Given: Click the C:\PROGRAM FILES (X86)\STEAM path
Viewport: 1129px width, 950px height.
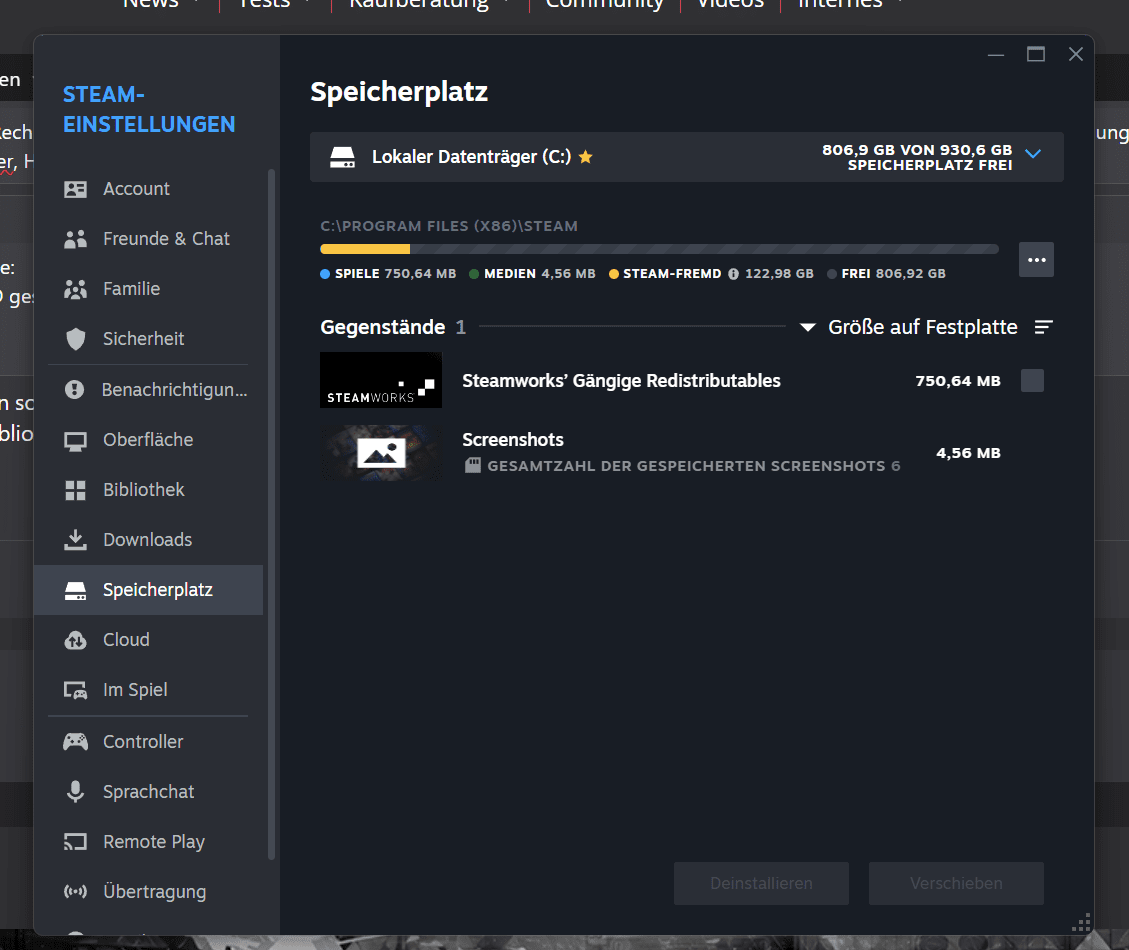Looking at the screenshot, I should point(449,226).
